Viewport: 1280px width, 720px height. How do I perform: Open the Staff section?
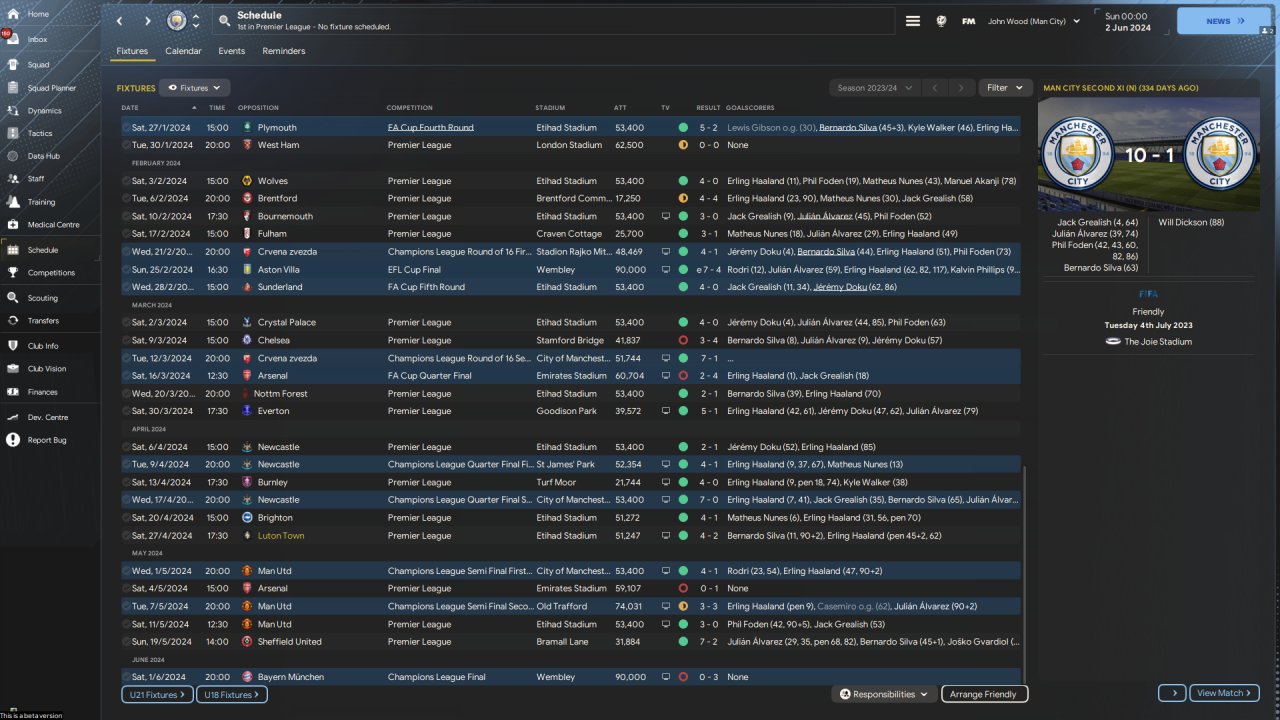tap(36, 179)
